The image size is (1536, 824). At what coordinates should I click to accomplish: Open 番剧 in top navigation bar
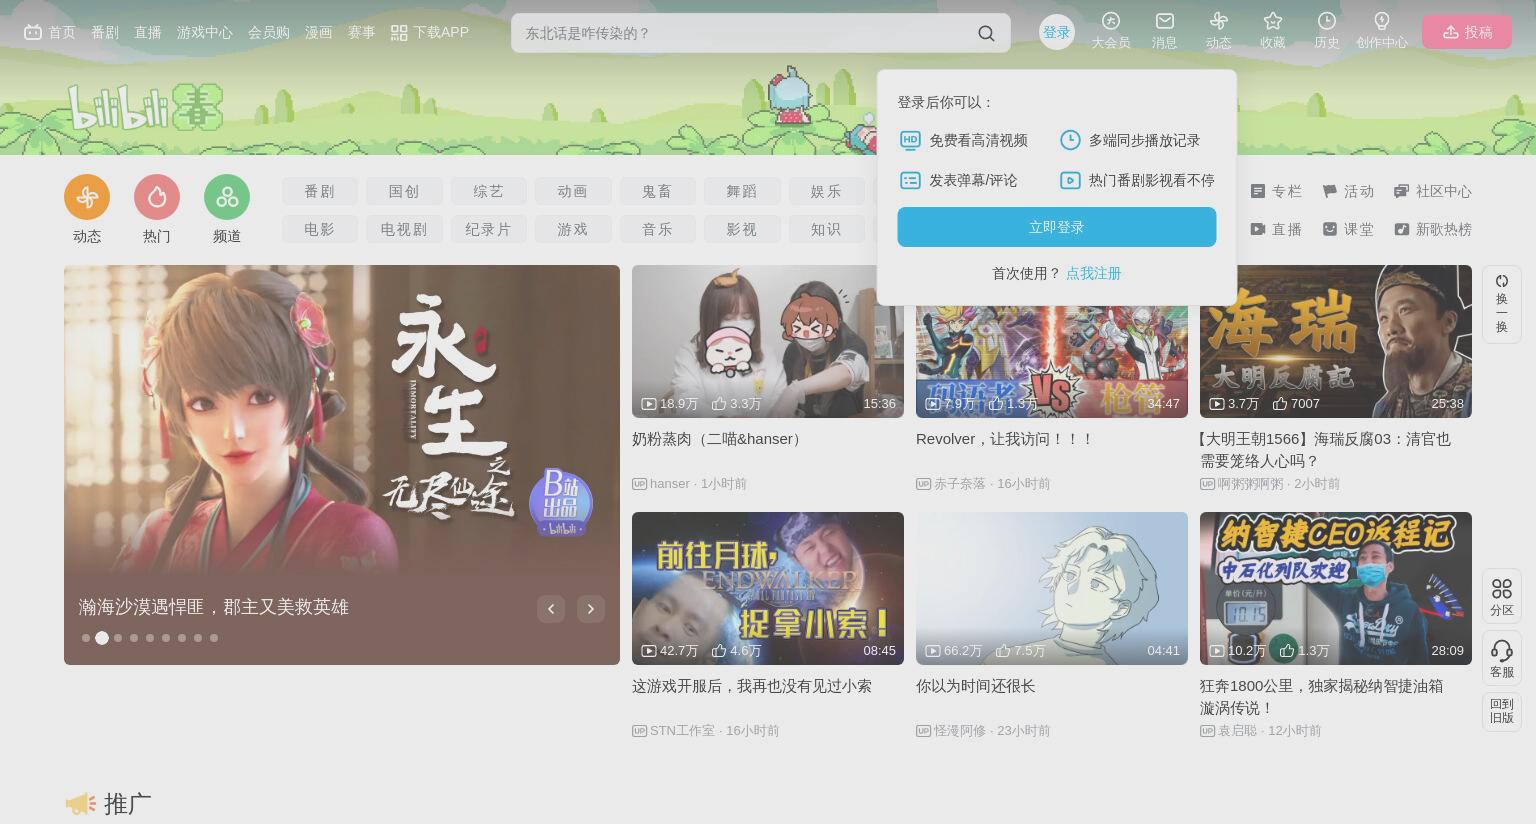click(105, 33)
